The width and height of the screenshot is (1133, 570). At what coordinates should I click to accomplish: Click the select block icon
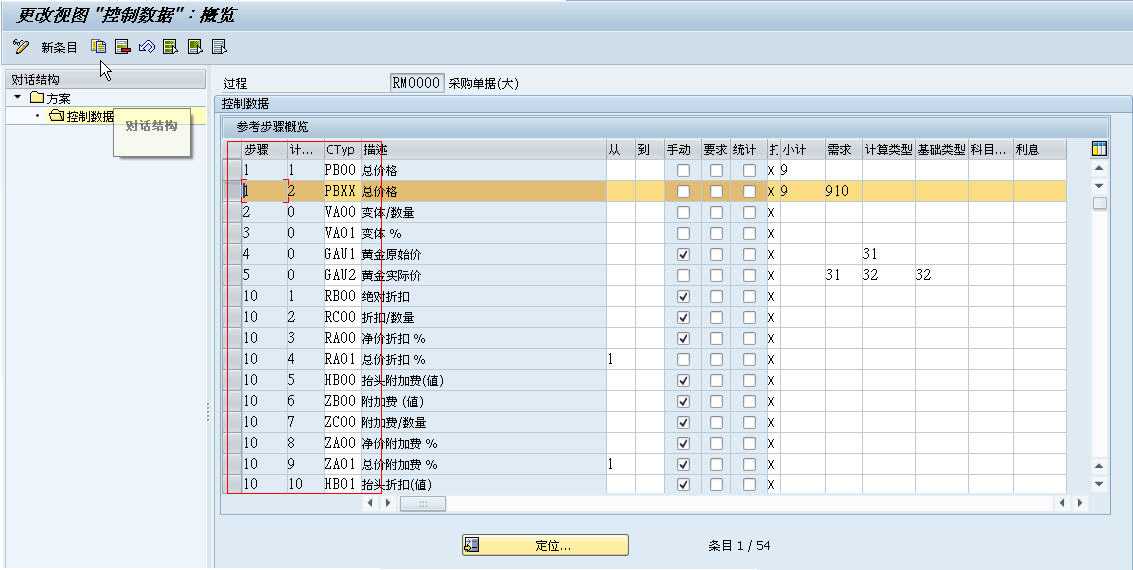coord(195,47)
